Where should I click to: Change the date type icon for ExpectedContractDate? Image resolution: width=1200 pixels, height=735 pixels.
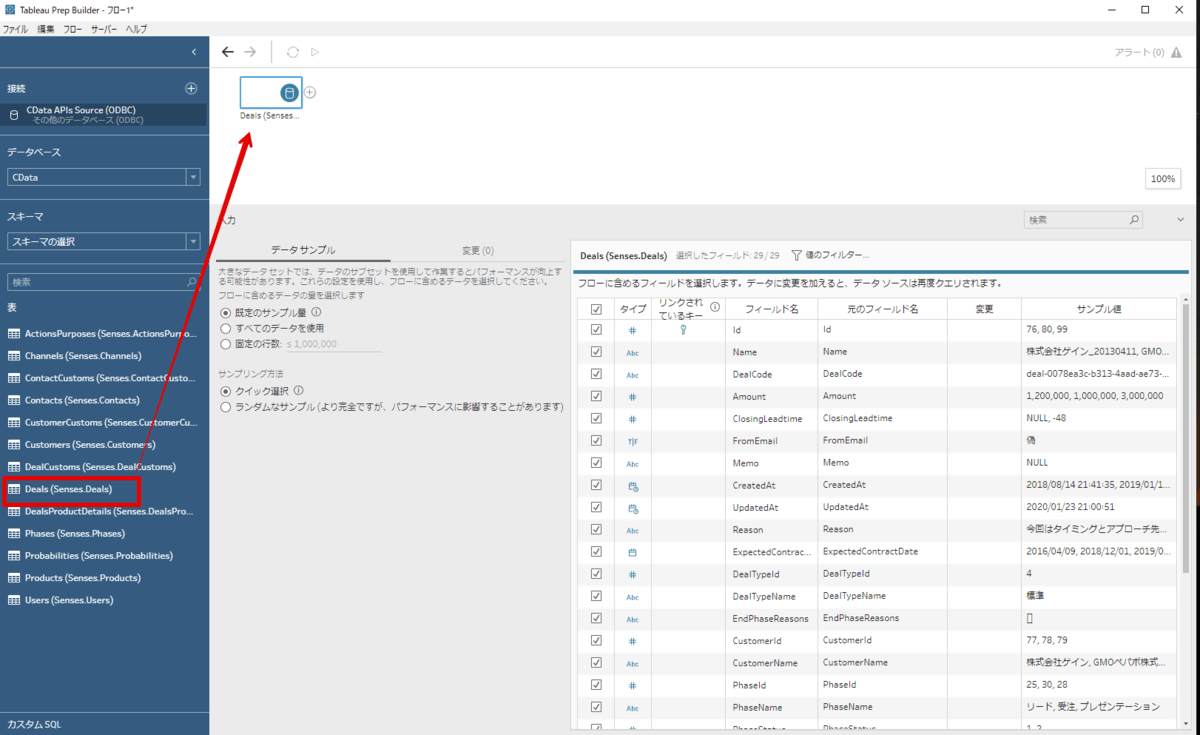click(x=632, y=552)
